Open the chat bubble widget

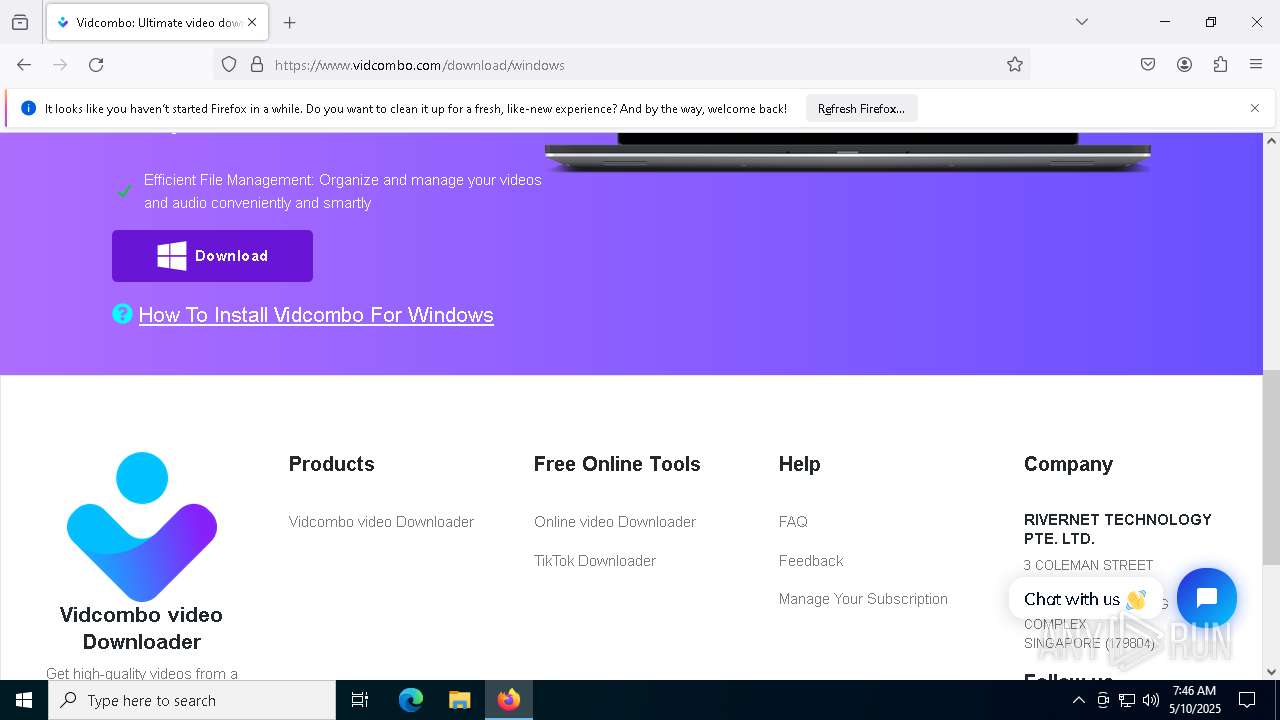click(x=1207, y=598)
